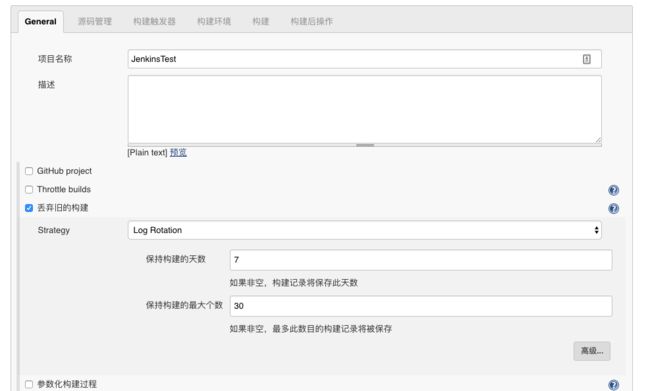Enable the Throttle builds checkbox

[x=29, y=189]
